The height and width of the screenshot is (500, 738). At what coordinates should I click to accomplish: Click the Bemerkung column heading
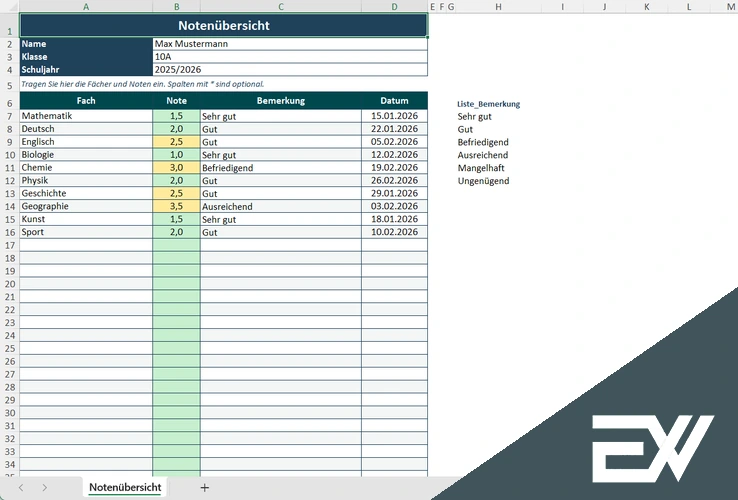[281, 101]
